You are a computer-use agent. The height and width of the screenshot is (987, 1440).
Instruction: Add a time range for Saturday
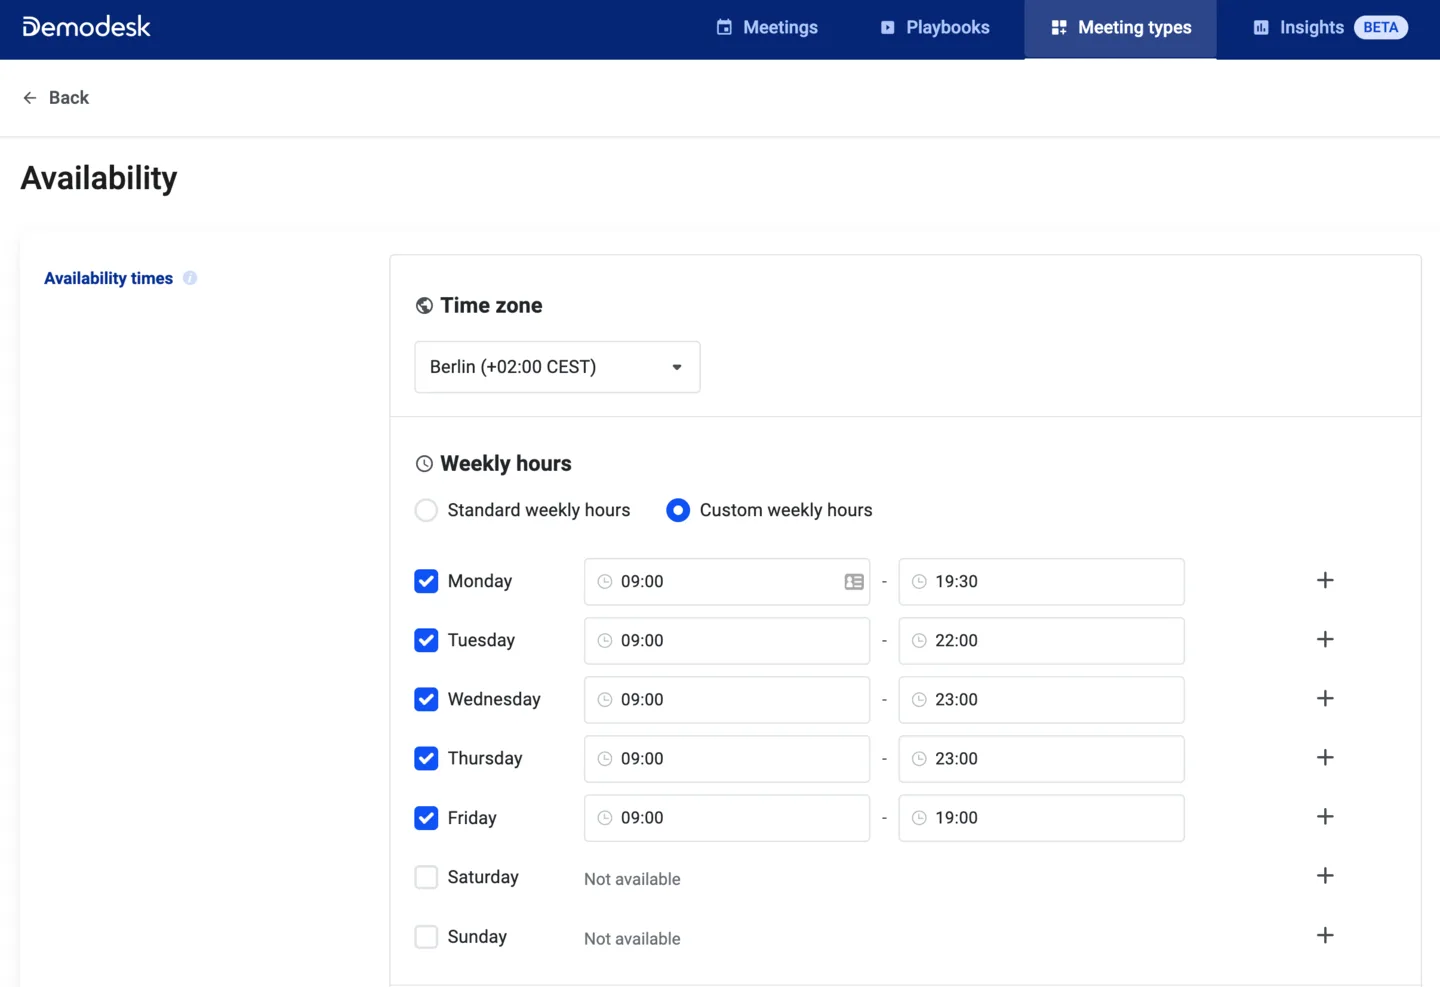(x=1325, y=876)
